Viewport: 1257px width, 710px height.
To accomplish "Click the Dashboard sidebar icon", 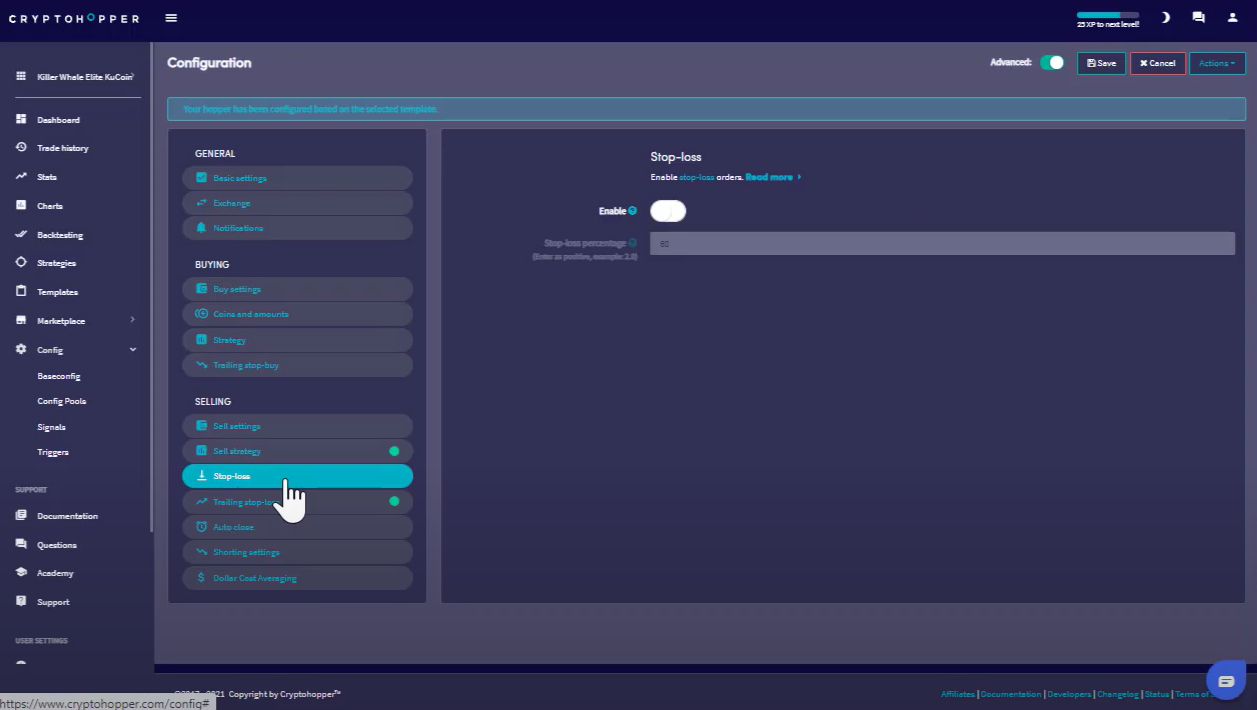I will [x=21, y=120].
